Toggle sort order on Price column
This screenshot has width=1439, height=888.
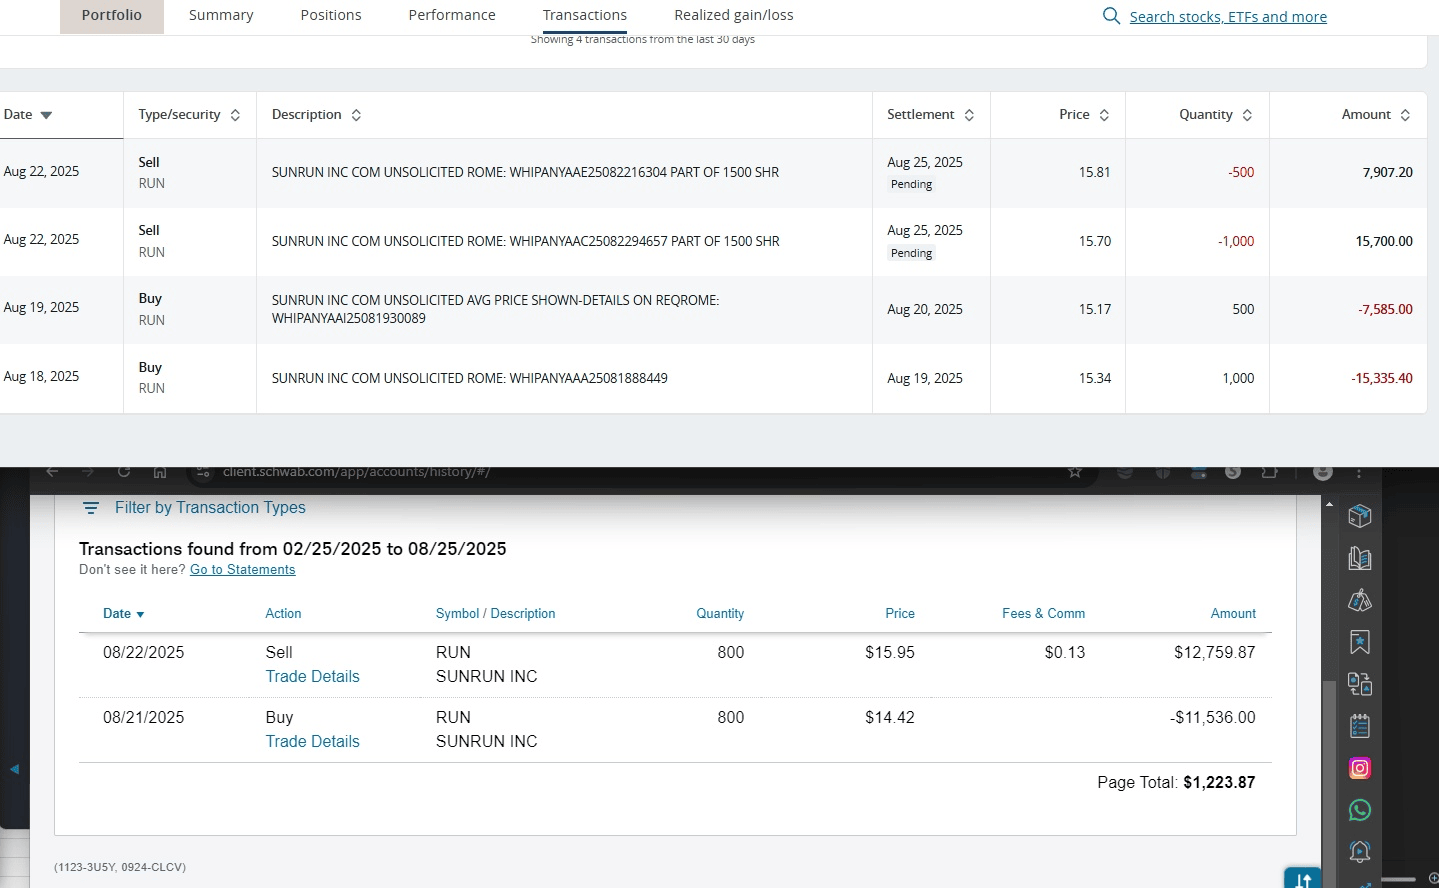[1104, 115]
